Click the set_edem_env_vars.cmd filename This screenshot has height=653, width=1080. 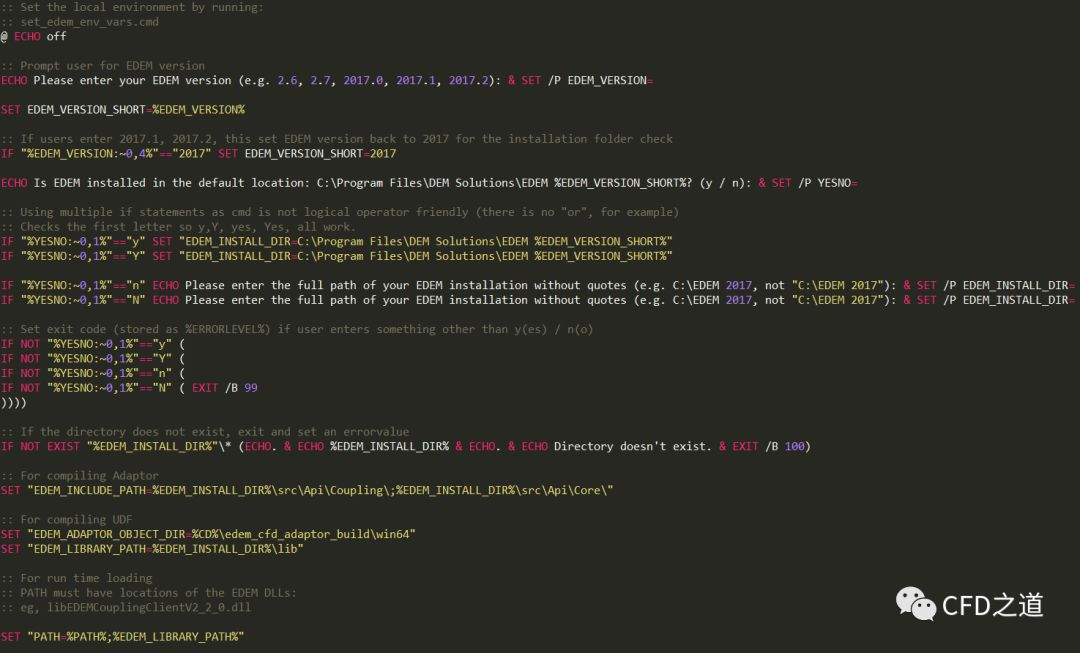point(85,21)
